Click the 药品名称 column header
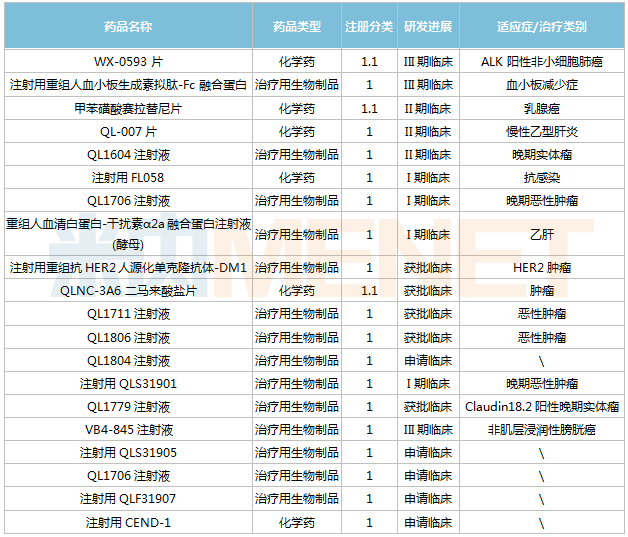 click(x=128, y=25)
